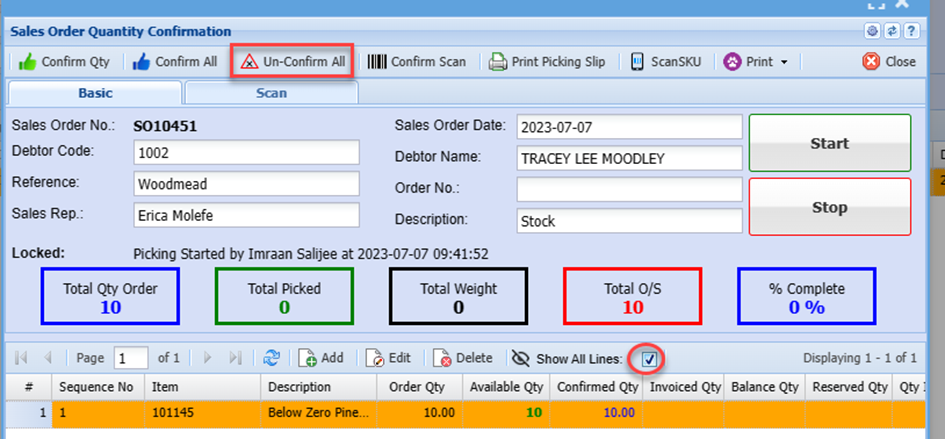Viewport: 945px width, 439px height.
Task: Click the ScanSKU button
Action: (x=666, y=62)
